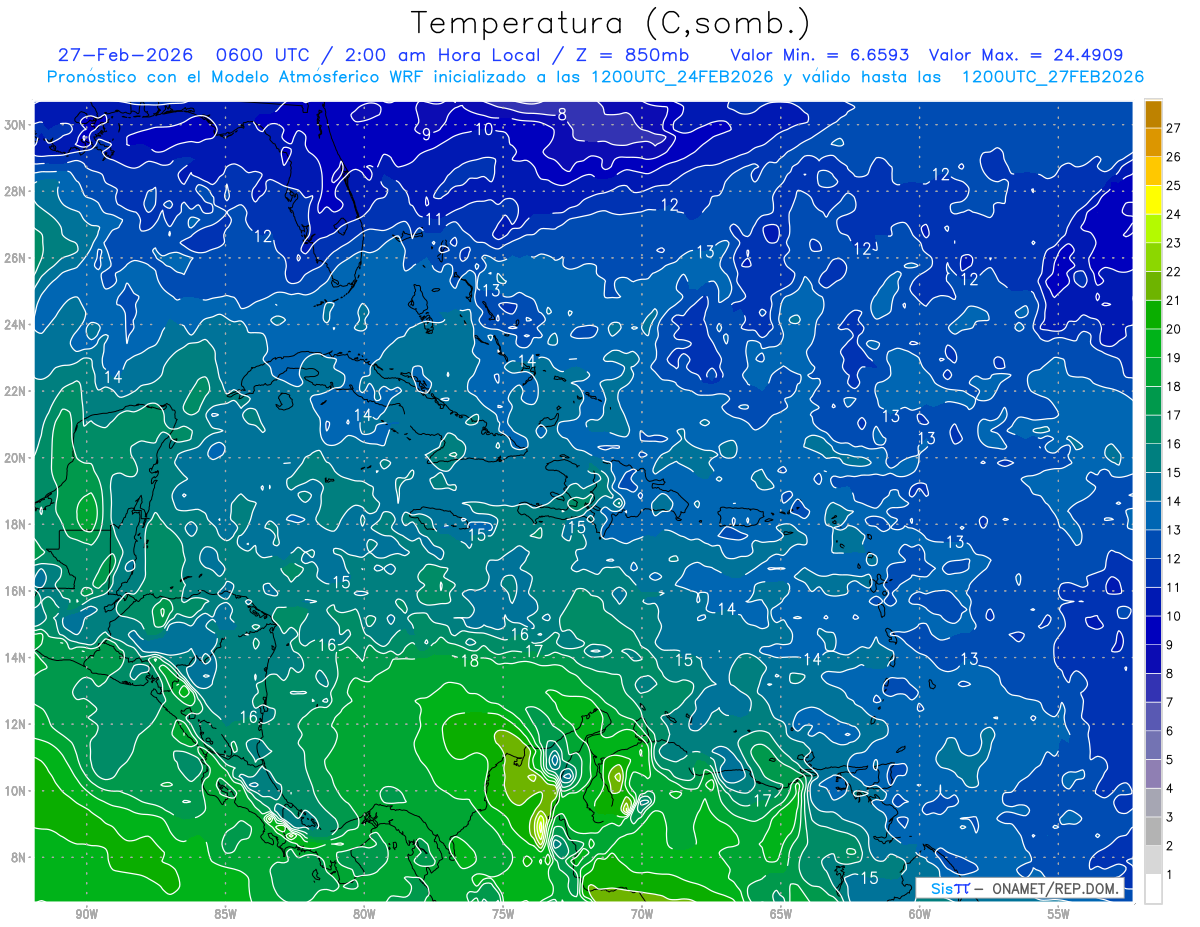Click the "28N" latitude axis label
The height and width of the screenshot is (927, 1200).
17,191
